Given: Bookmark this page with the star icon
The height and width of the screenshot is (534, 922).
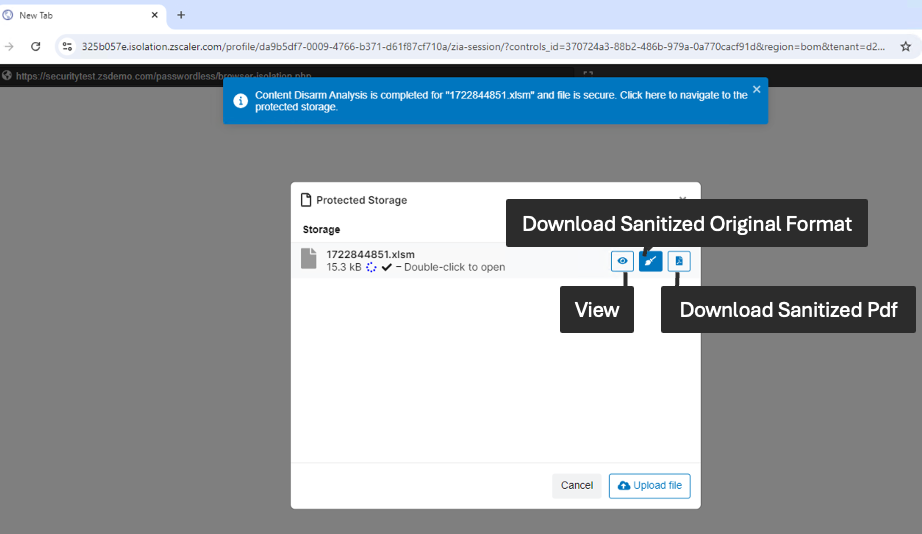Looking at the screenshot, I should [x=905, y=46].
